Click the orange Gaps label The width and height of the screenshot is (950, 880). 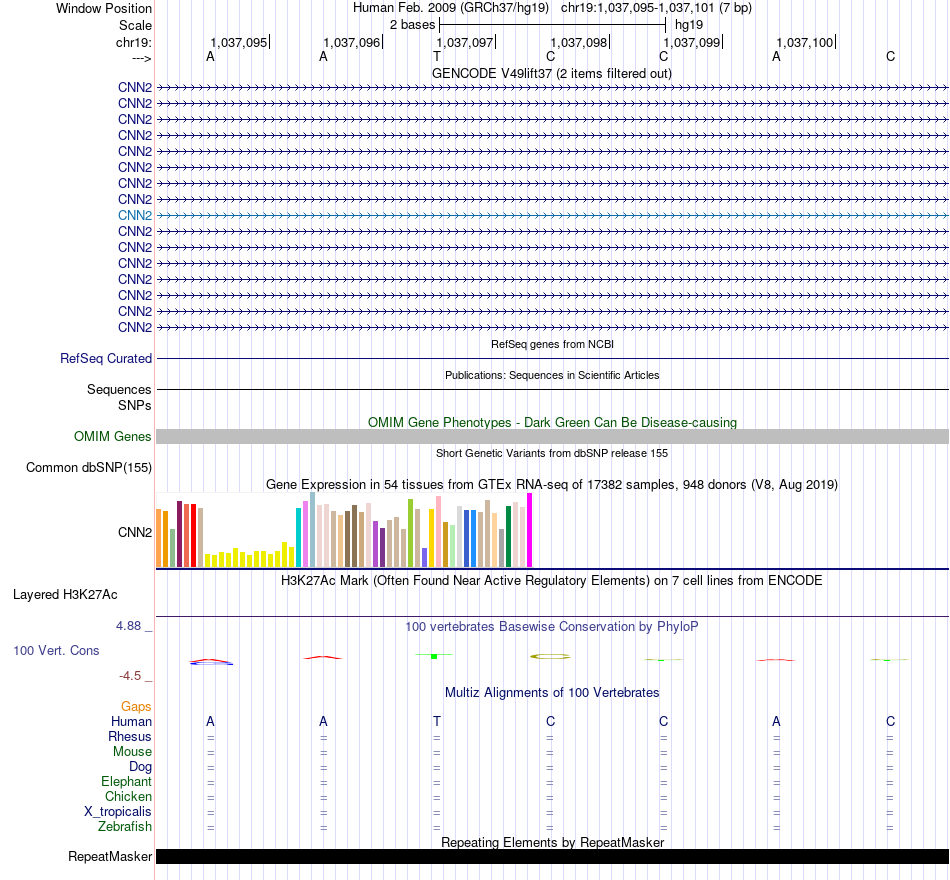[136, 706]
